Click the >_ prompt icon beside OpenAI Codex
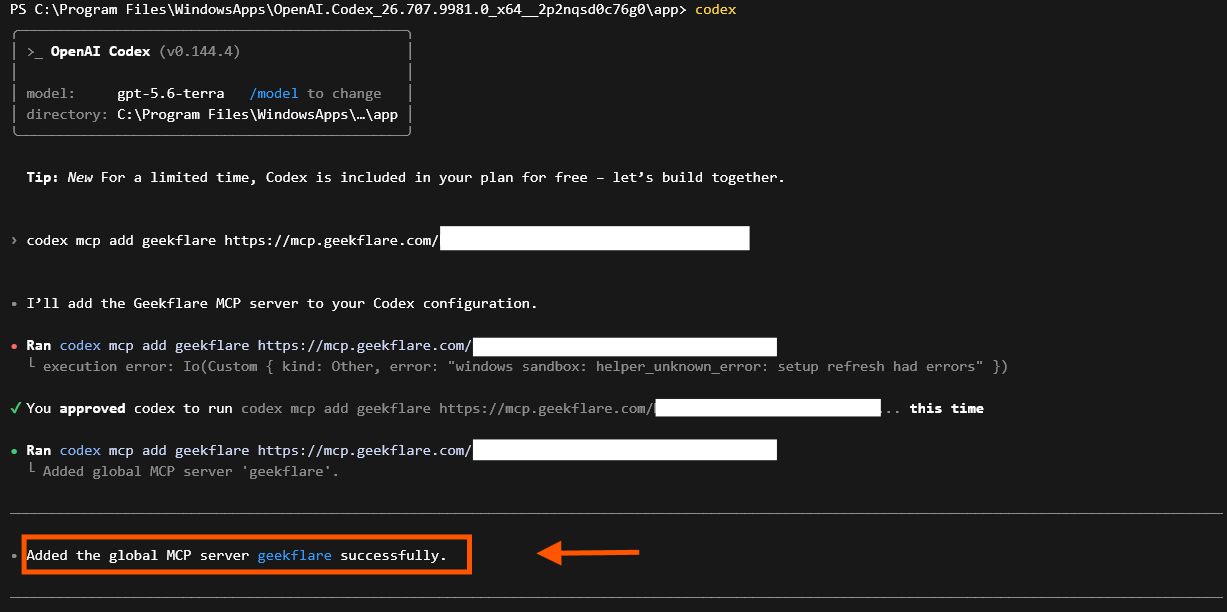The image size is (1227, 612). tap(34, 51)
